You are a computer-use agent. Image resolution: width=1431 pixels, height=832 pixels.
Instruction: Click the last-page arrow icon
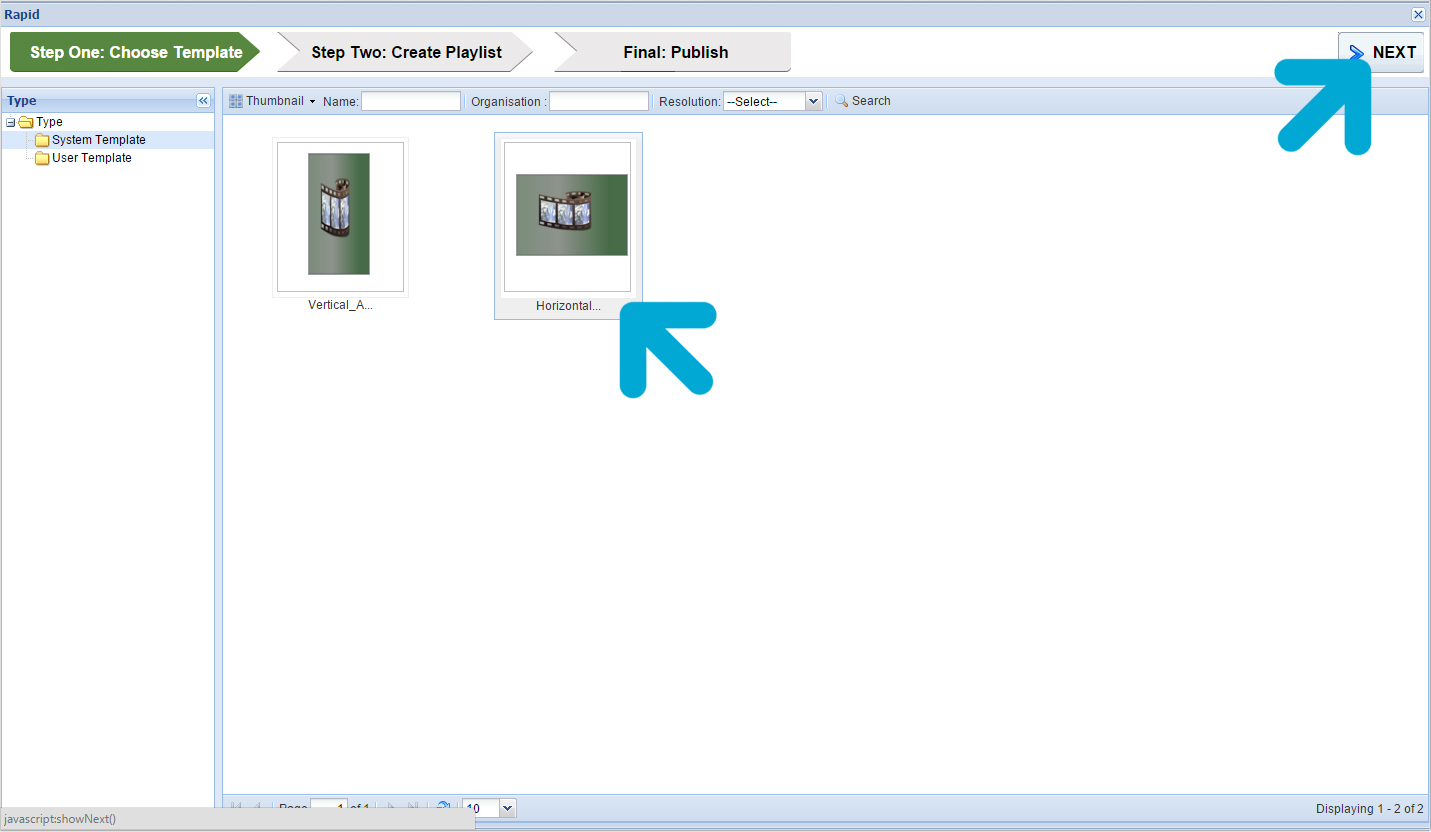click(x=413, y=808)
